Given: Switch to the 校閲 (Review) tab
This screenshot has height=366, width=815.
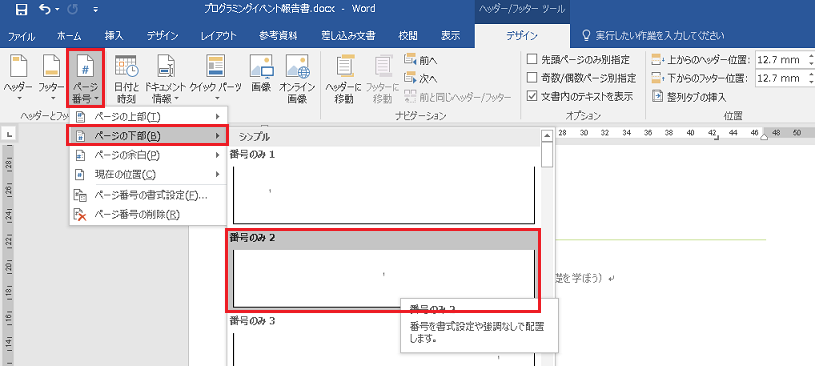Looking at the screenshot, I should click(x=408, y=36).
